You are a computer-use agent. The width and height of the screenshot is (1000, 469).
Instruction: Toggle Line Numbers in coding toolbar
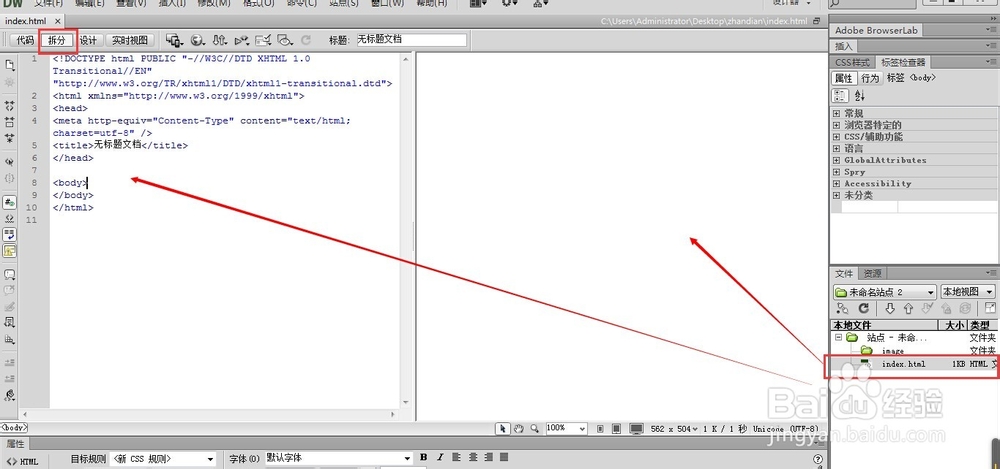coord(10,202)
